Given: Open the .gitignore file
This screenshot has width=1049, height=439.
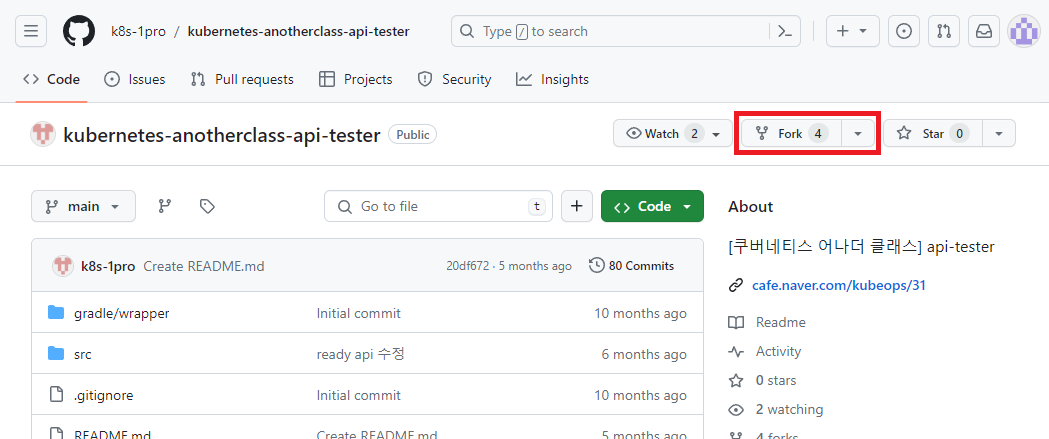Looking at the screenshot, I should click(x=104, y=396).
